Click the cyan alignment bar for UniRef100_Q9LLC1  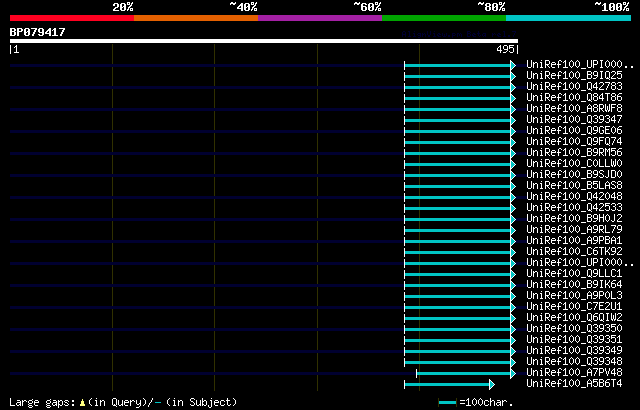[x=458, y=275]
